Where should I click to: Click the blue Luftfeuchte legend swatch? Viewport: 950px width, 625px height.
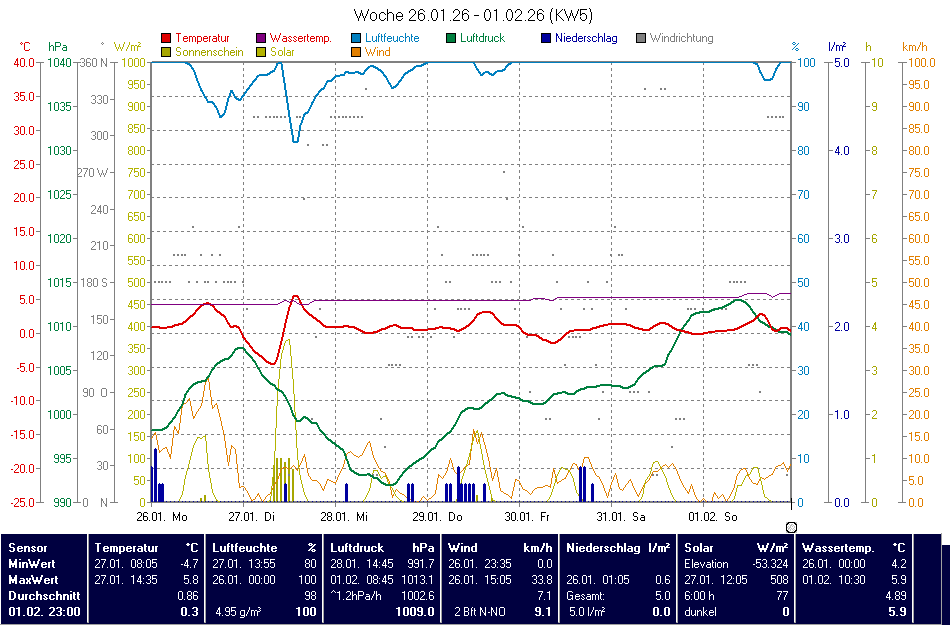(357, 39)
